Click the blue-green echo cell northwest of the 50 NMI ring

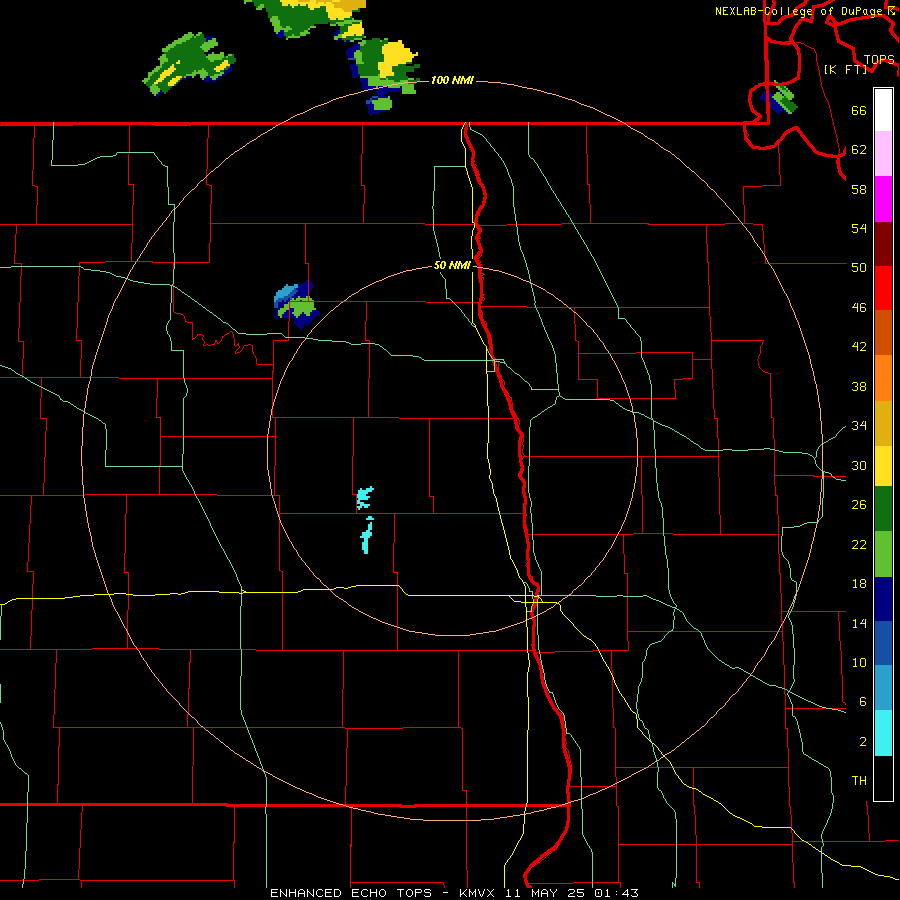[x=296, y=305]
